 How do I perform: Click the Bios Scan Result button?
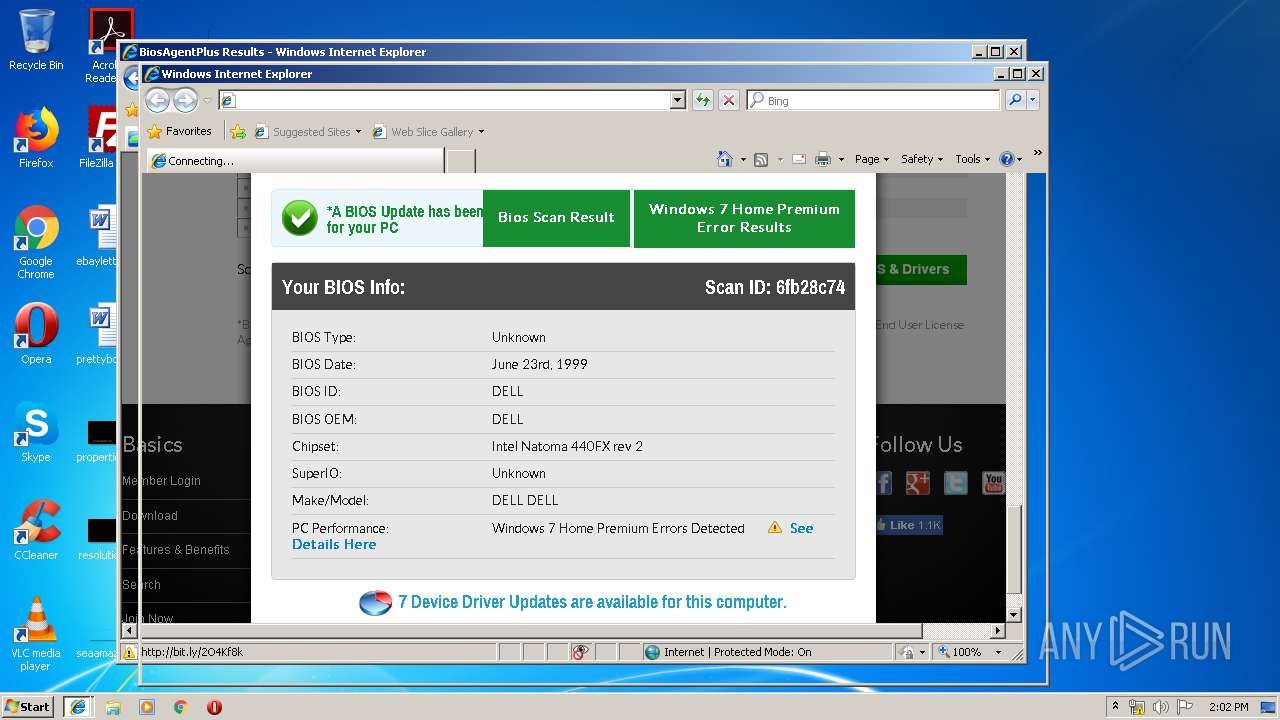click(x=556, y=217)
